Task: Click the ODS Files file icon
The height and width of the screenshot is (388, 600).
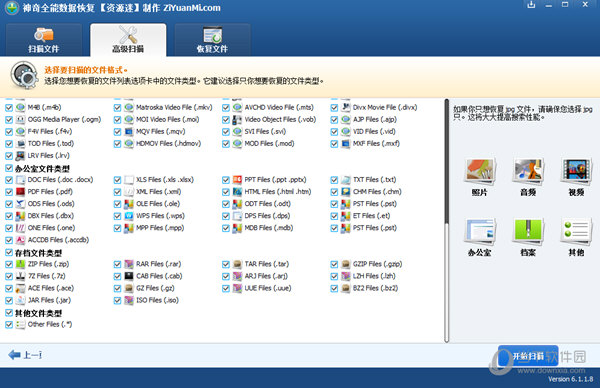Action: [20, 204]
